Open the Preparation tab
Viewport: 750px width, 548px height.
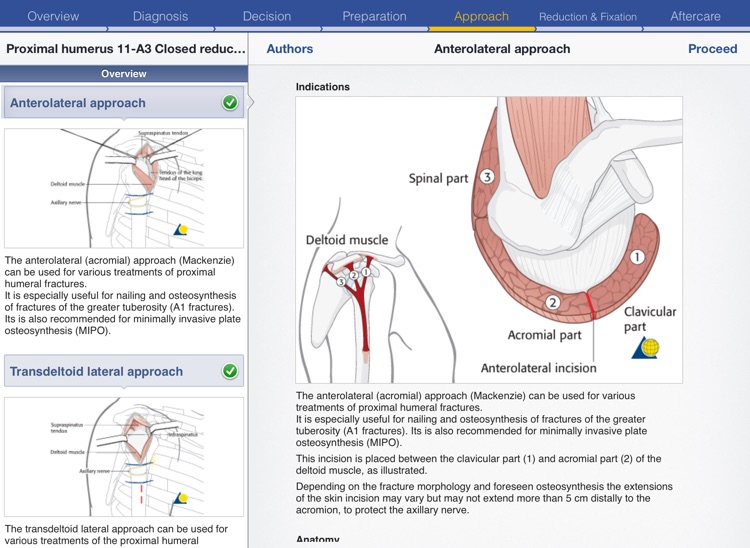374,16
